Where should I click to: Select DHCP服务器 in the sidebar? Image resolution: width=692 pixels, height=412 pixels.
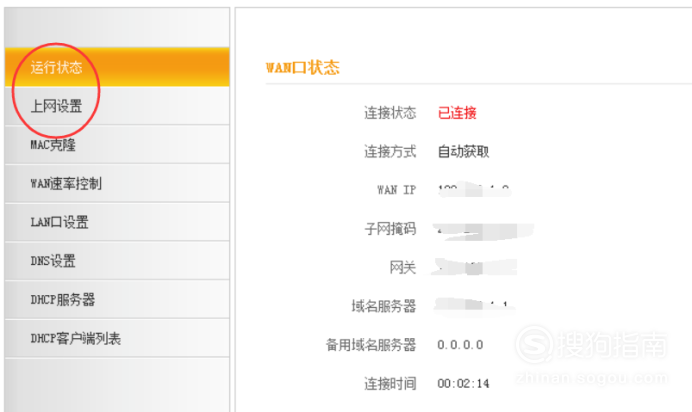pos(63,300)
